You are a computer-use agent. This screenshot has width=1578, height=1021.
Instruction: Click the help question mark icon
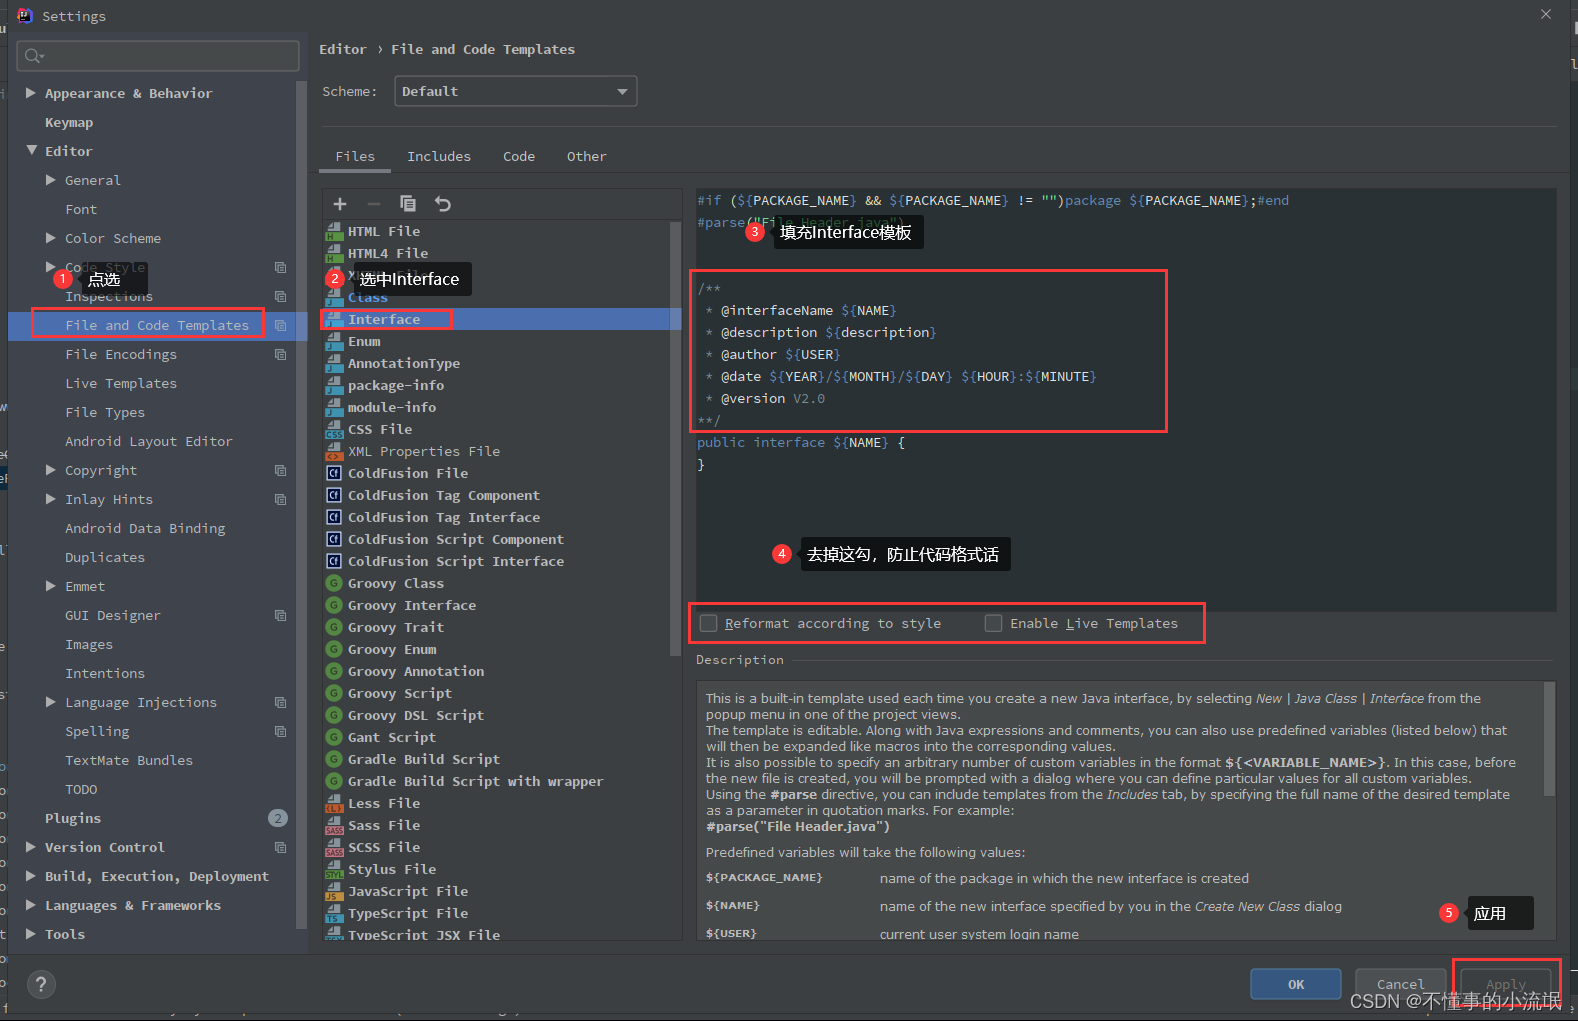[41, 985]
